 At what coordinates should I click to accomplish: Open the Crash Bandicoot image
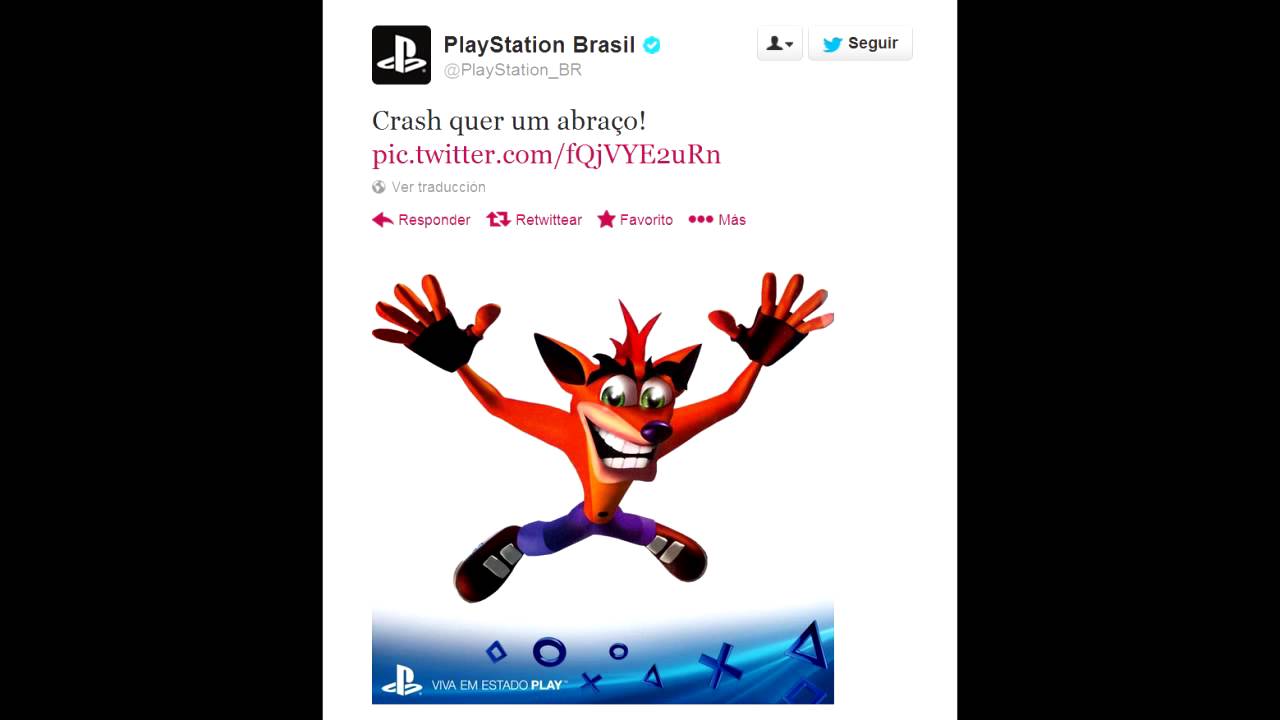[x=603, y=488]
